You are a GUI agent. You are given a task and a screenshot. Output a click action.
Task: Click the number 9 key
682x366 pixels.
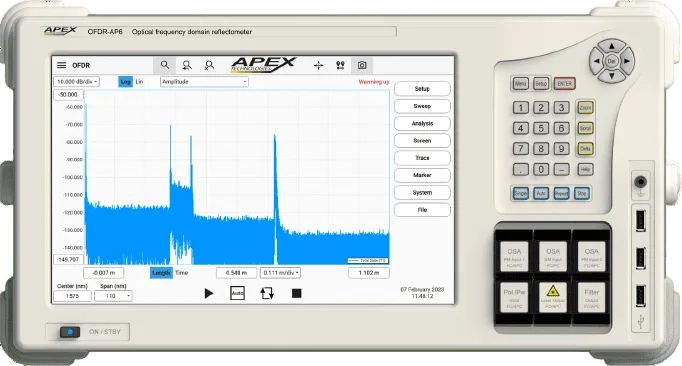pos(562,149)
